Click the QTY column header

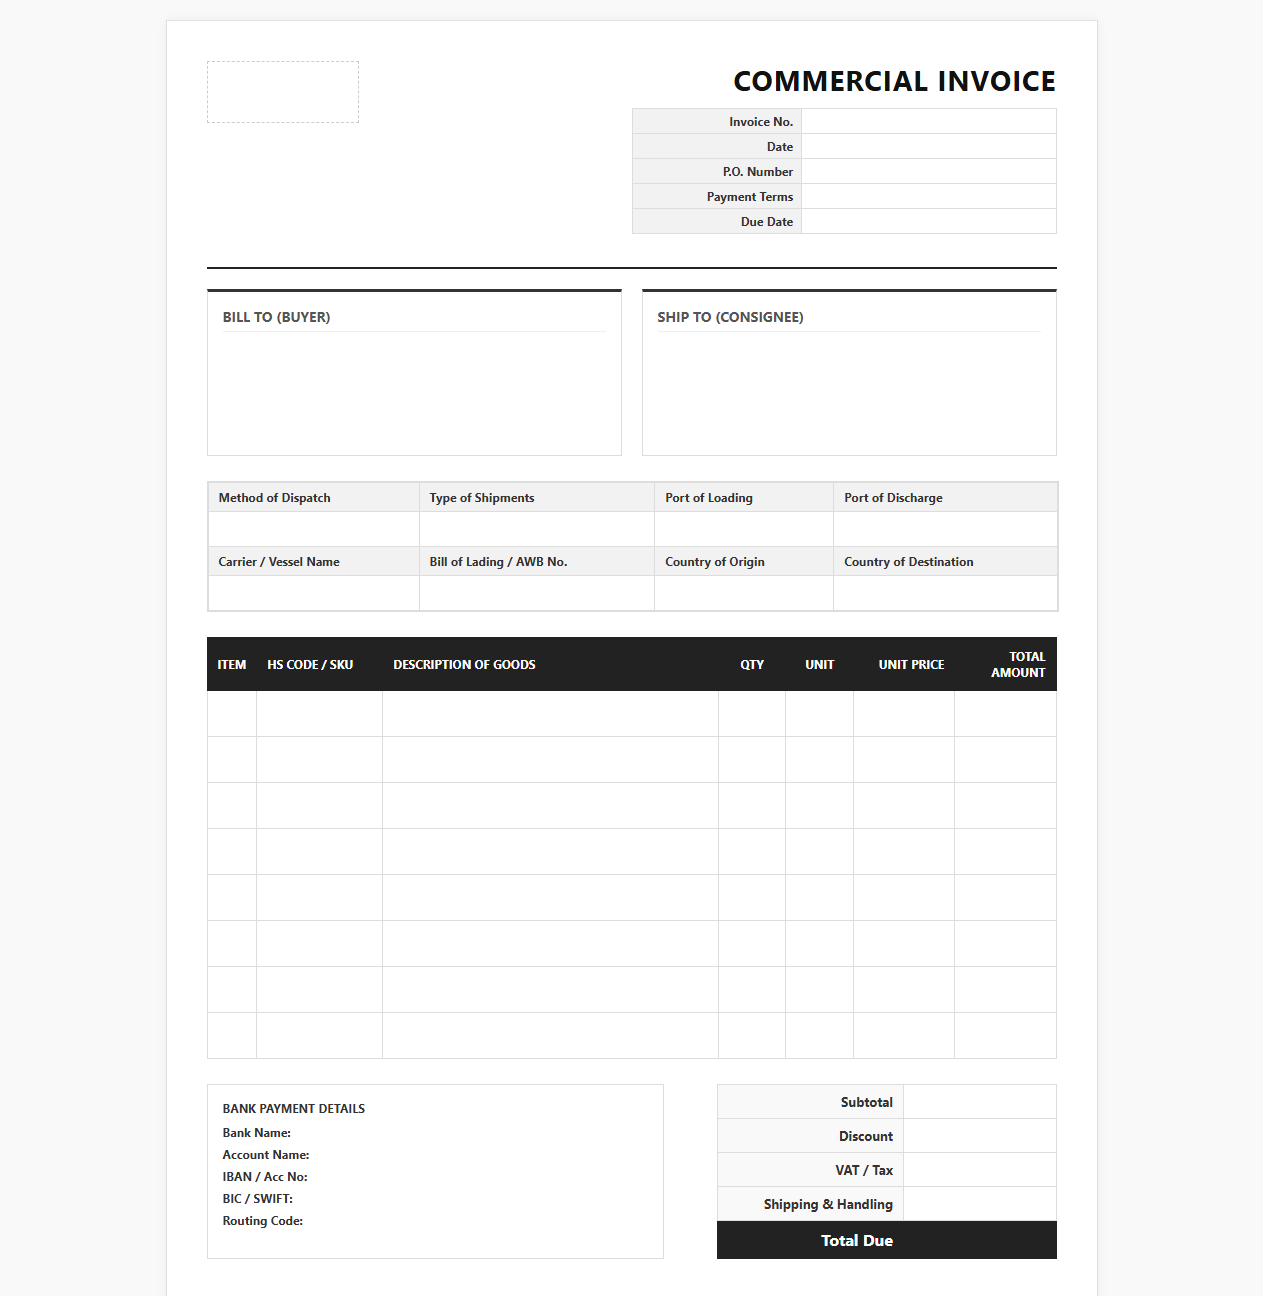[752, 664]
